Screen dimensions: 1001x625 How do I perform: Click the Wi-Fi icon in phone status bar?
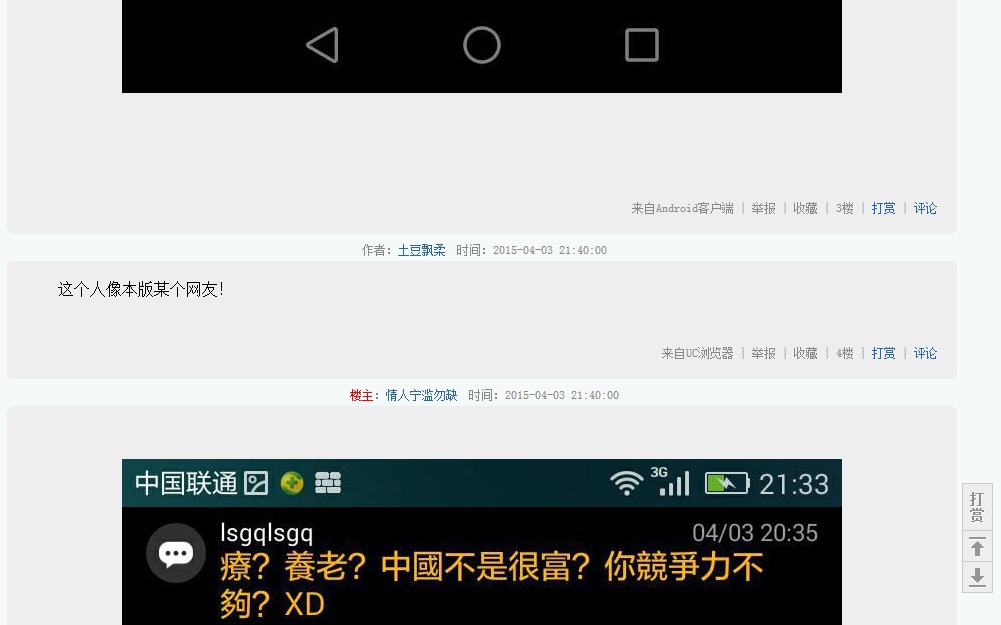[626, 483]
